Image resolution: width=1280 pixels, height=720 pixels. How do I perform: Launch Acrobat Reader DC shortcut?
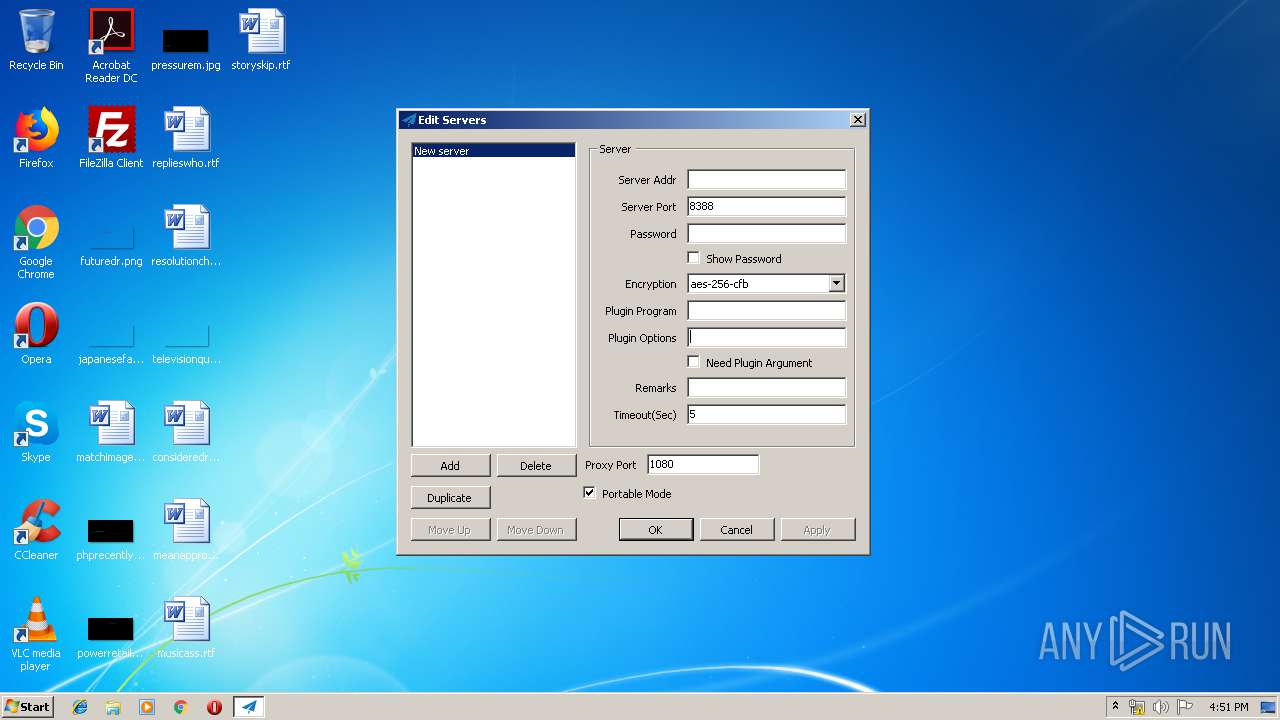tap(111, 46)
